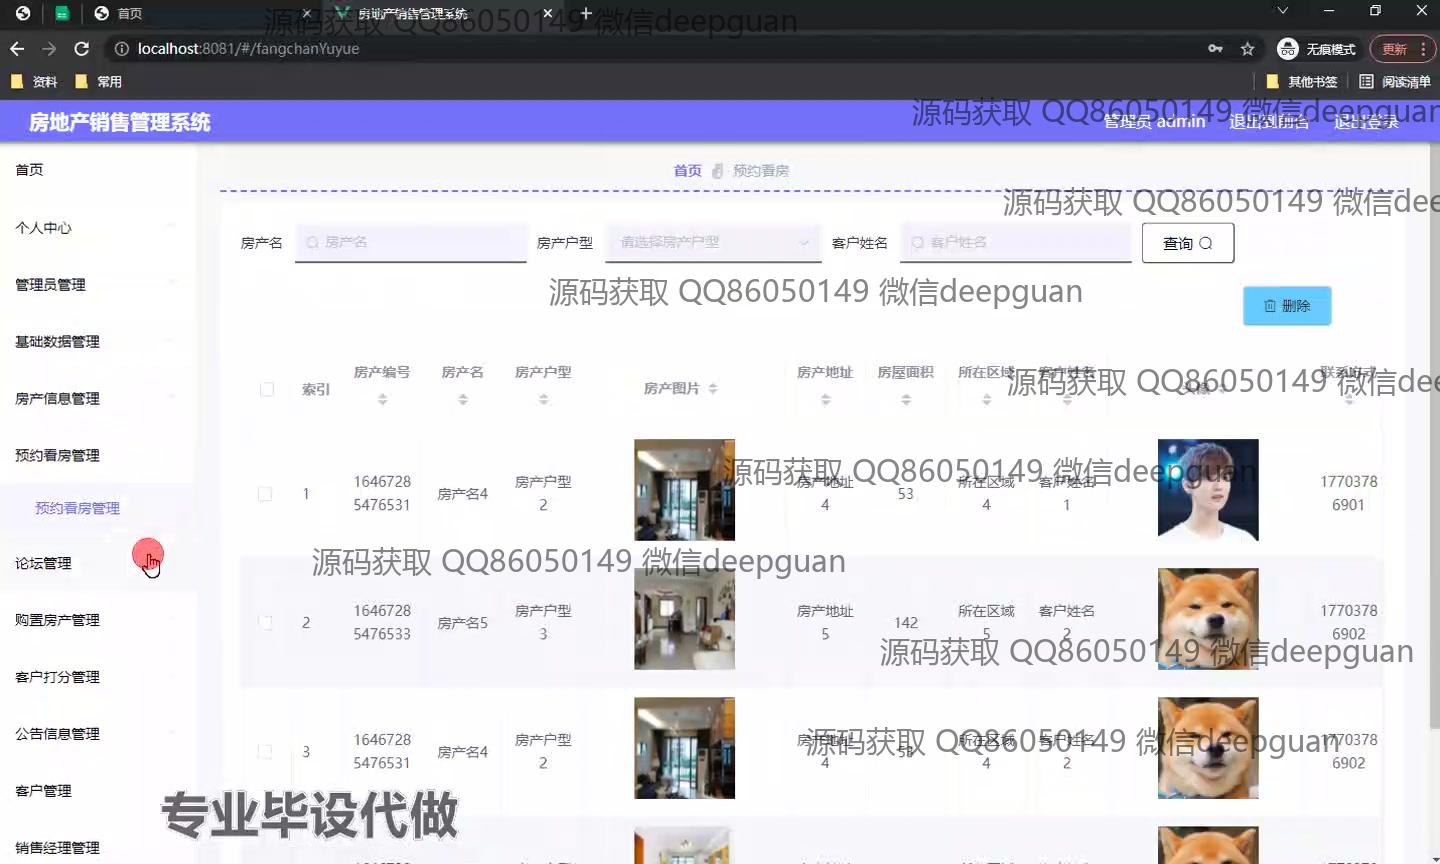Collapse the 预约看房管理 parent menu
The image size is (1440, 864).
coord(97,455)
